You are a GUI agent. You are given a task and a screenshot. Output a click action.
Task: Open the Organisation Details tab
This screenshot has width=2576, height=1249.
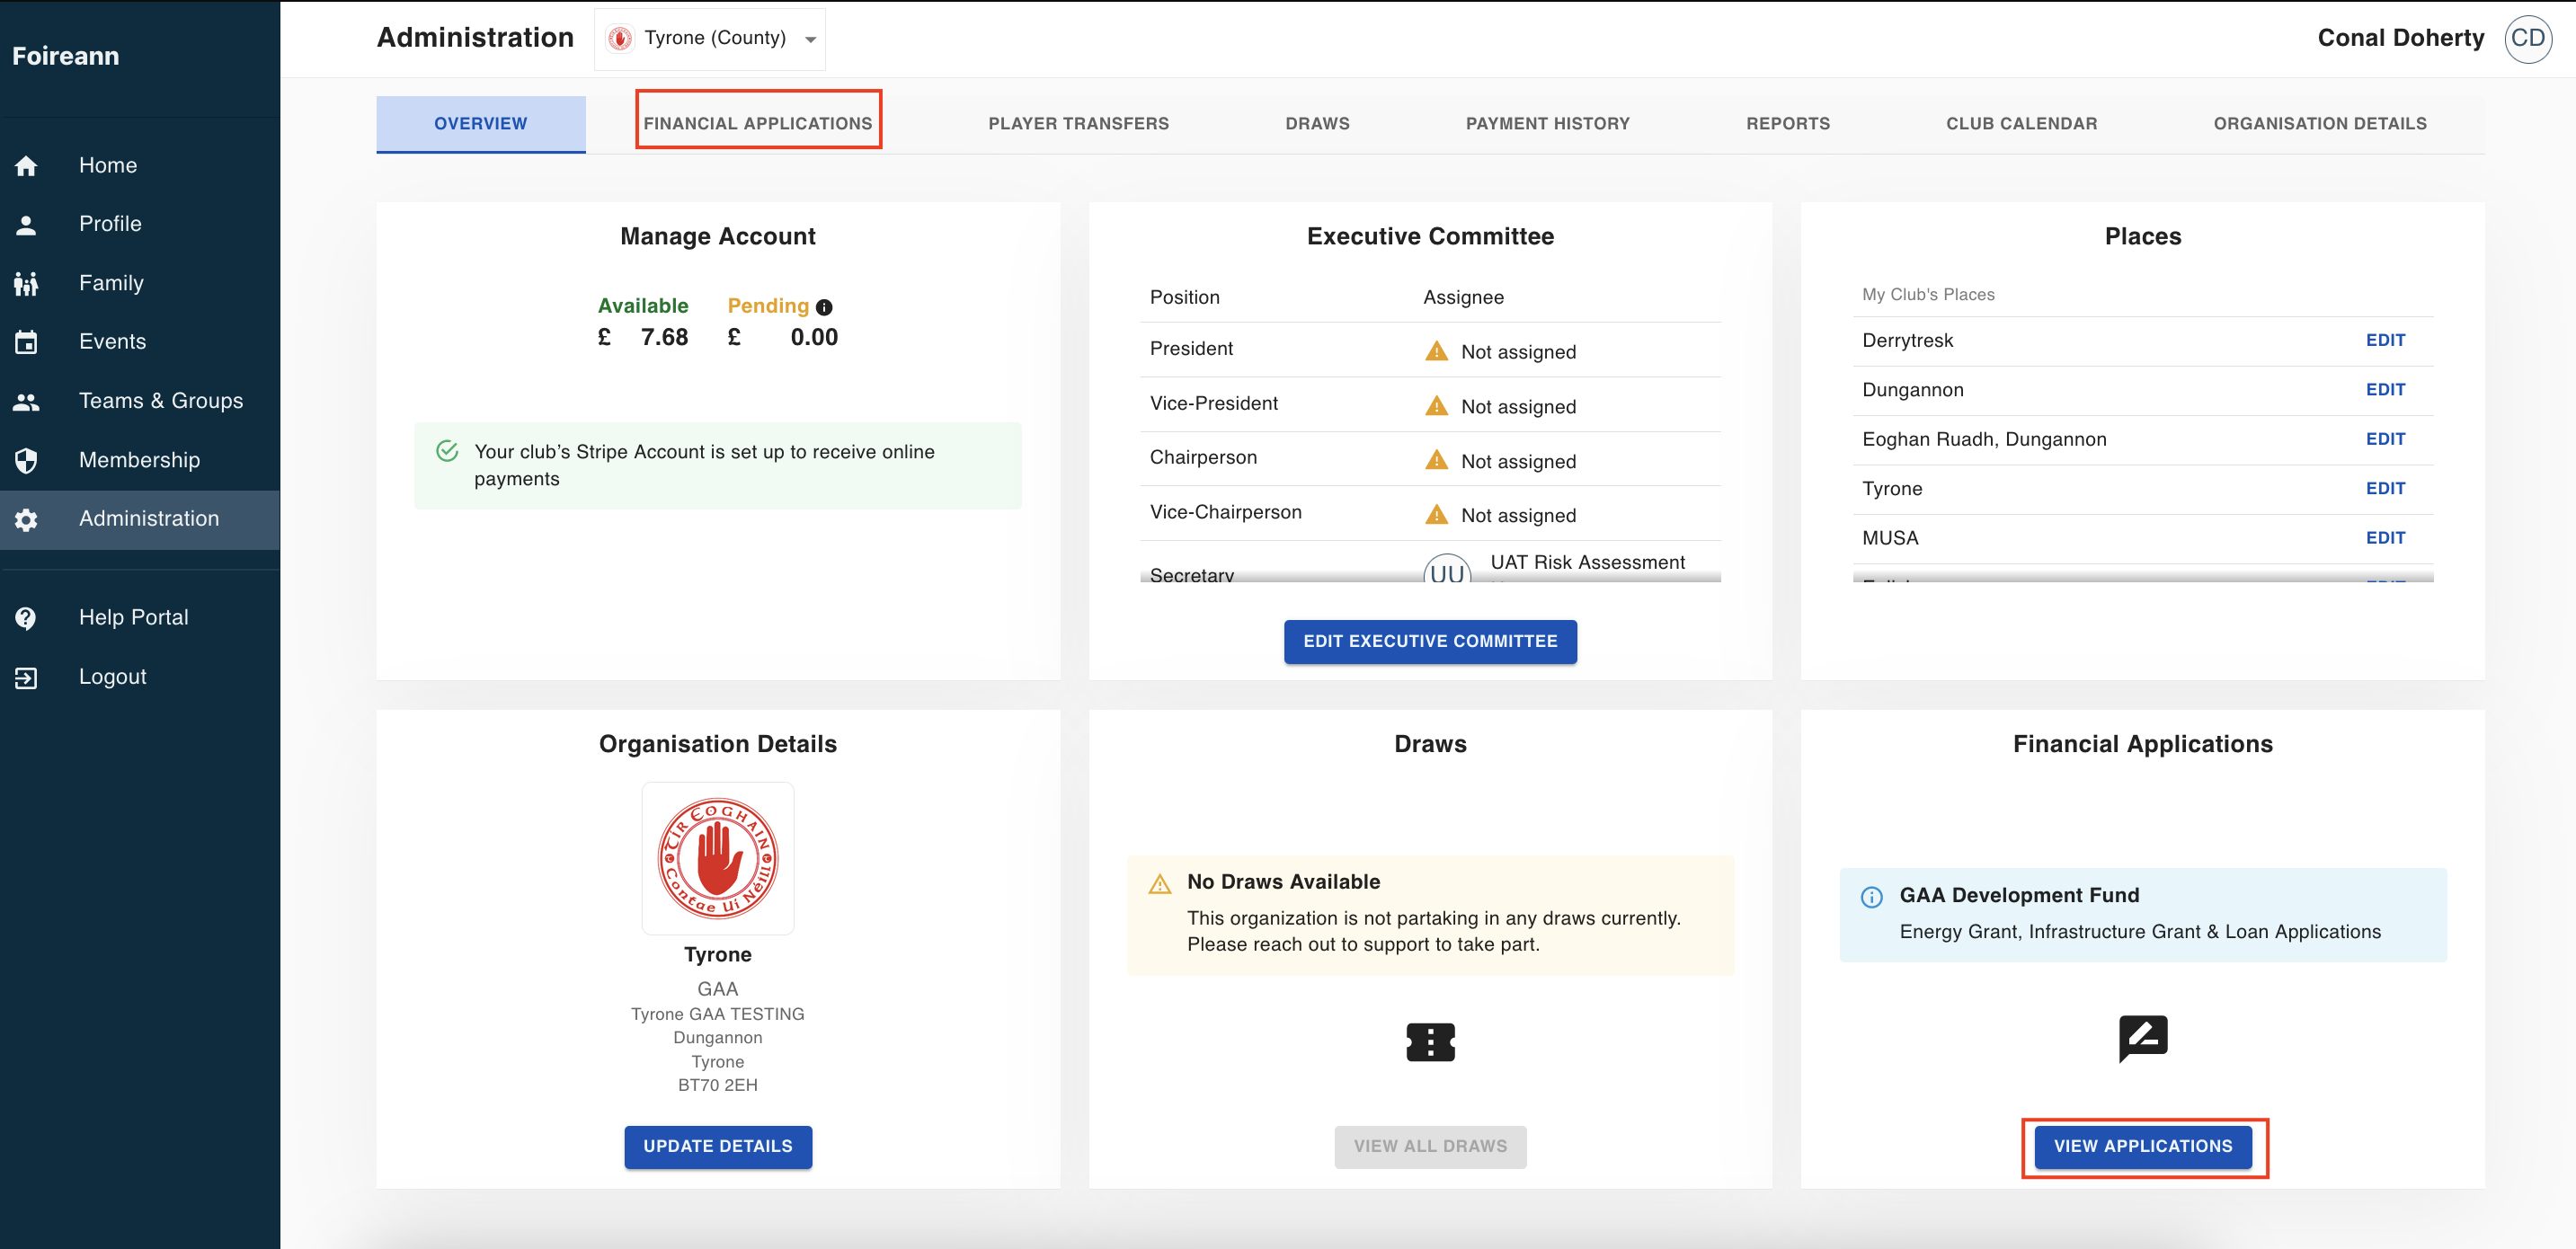2319,124
